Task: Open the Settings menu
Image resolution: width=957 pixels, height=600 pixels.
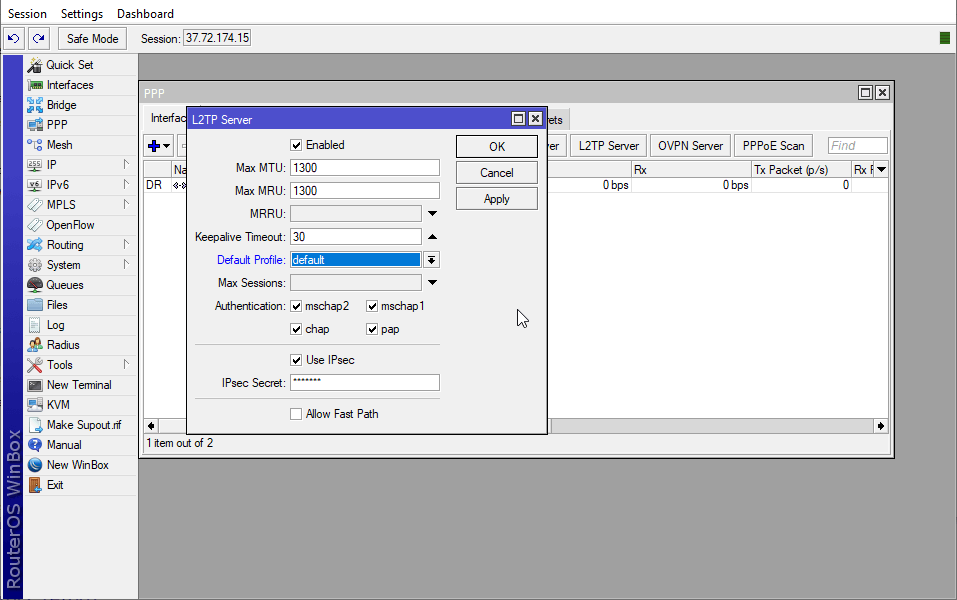Action: pyautogui.click(x=82, y=13)
